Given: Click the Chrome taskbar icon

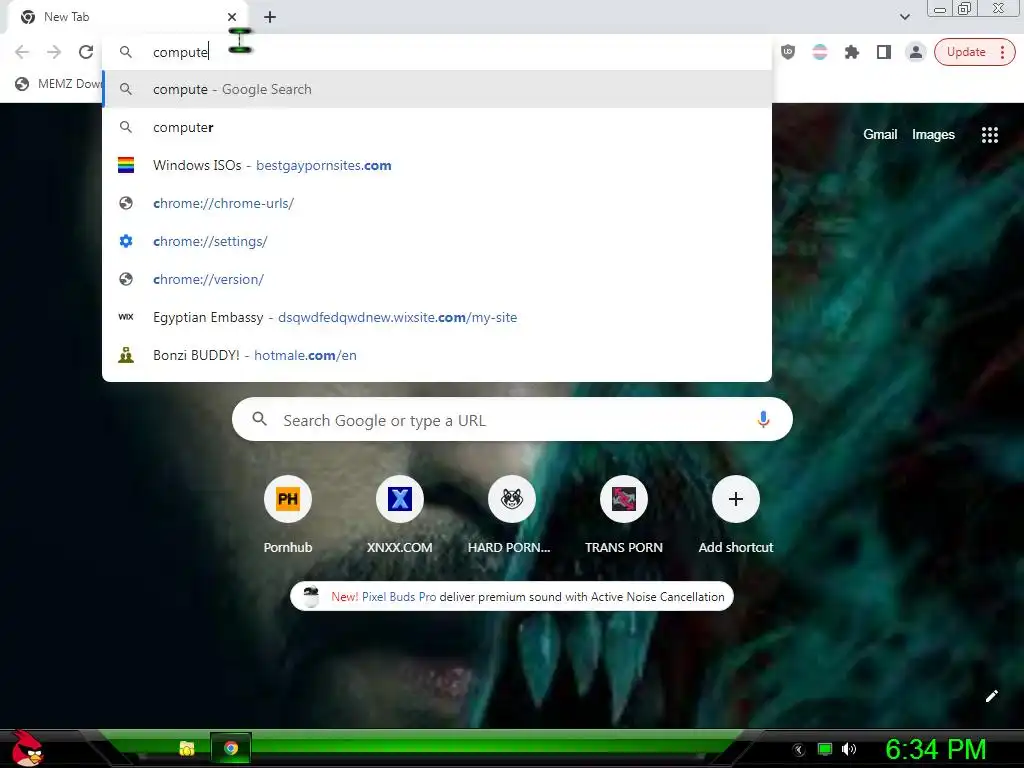Looking at the screenshot, I should point(231,748).
